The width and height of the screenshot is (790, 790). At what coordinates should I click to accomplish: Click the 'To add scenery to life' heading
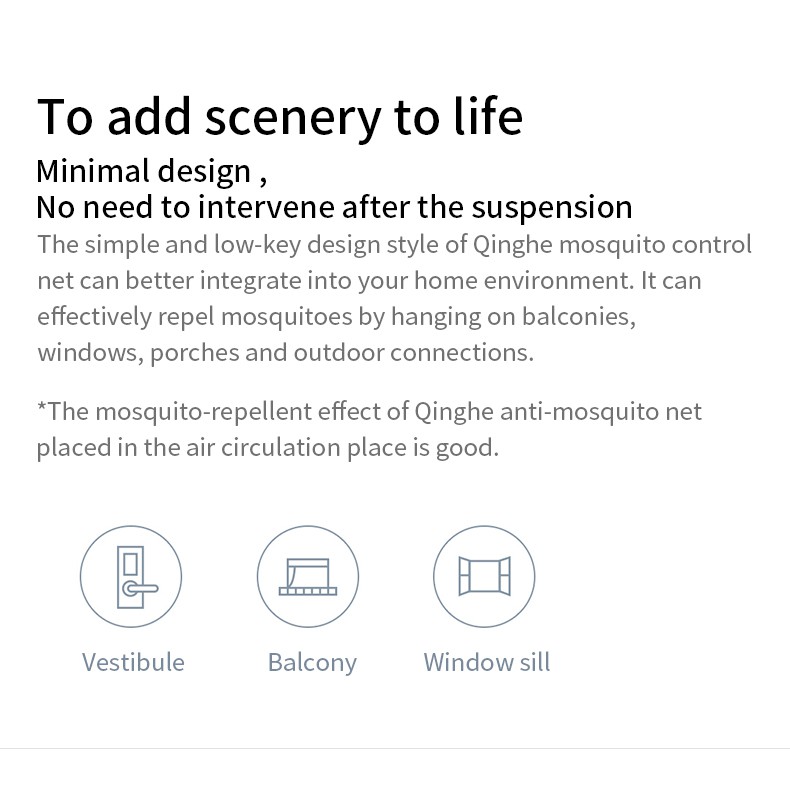point(280,118)
